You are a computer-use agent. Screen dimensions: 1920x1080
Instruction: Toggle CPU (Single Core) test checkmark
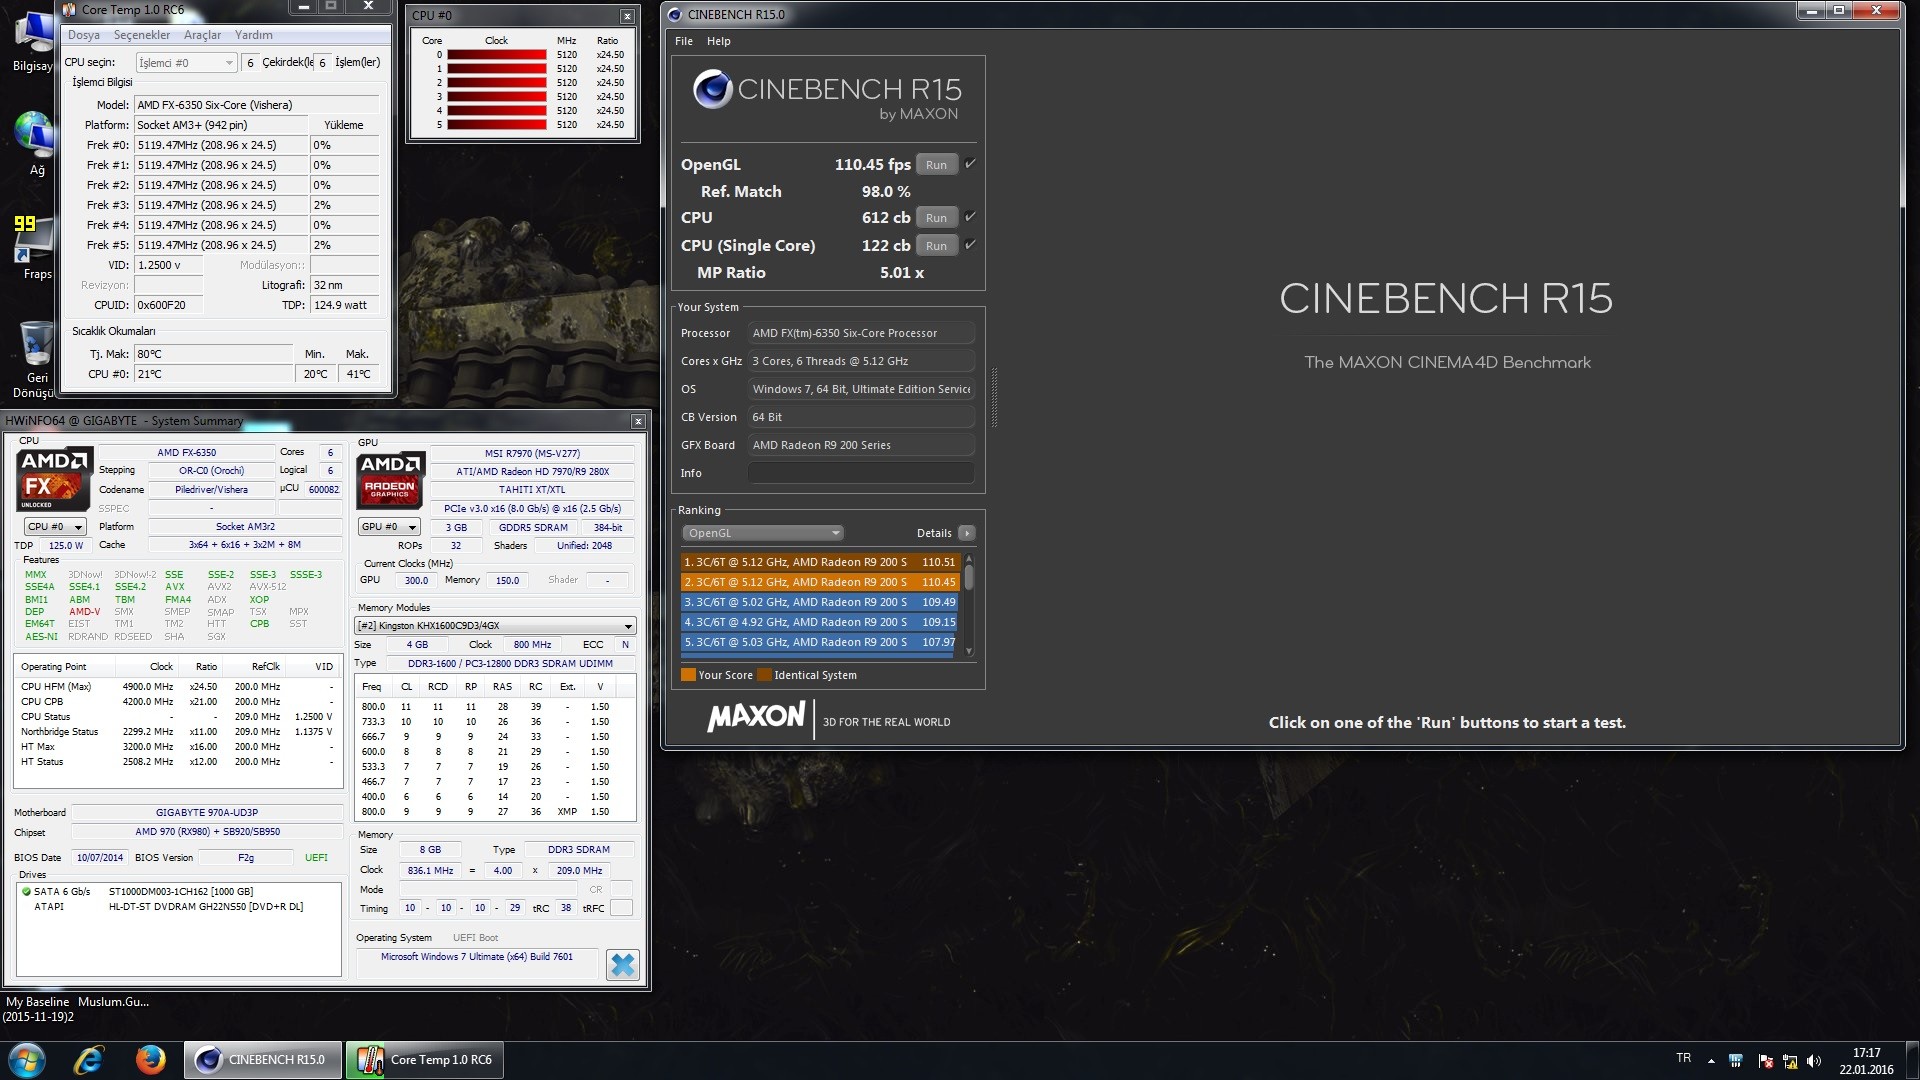970,245
